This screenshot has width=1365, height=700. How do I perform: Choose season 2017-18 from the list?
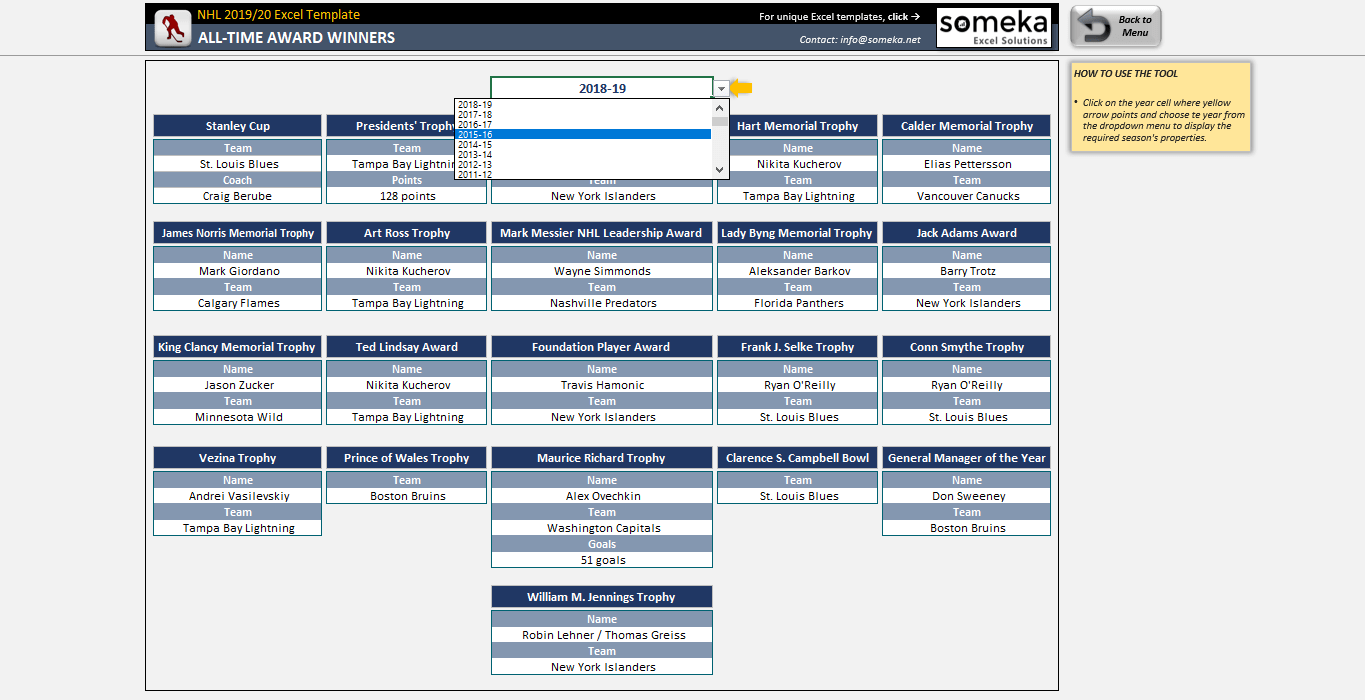pos(583,114)
